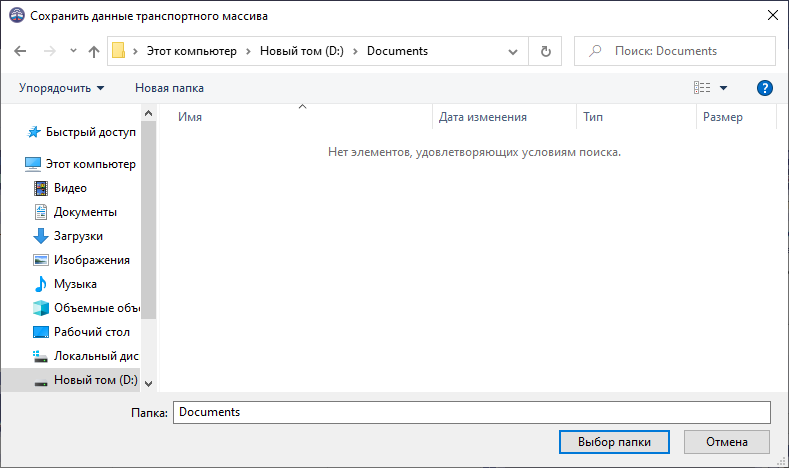Viewport: 789px width, 468px height.
Task: Open the 'Видео' folder
Action: pos(70,188)
